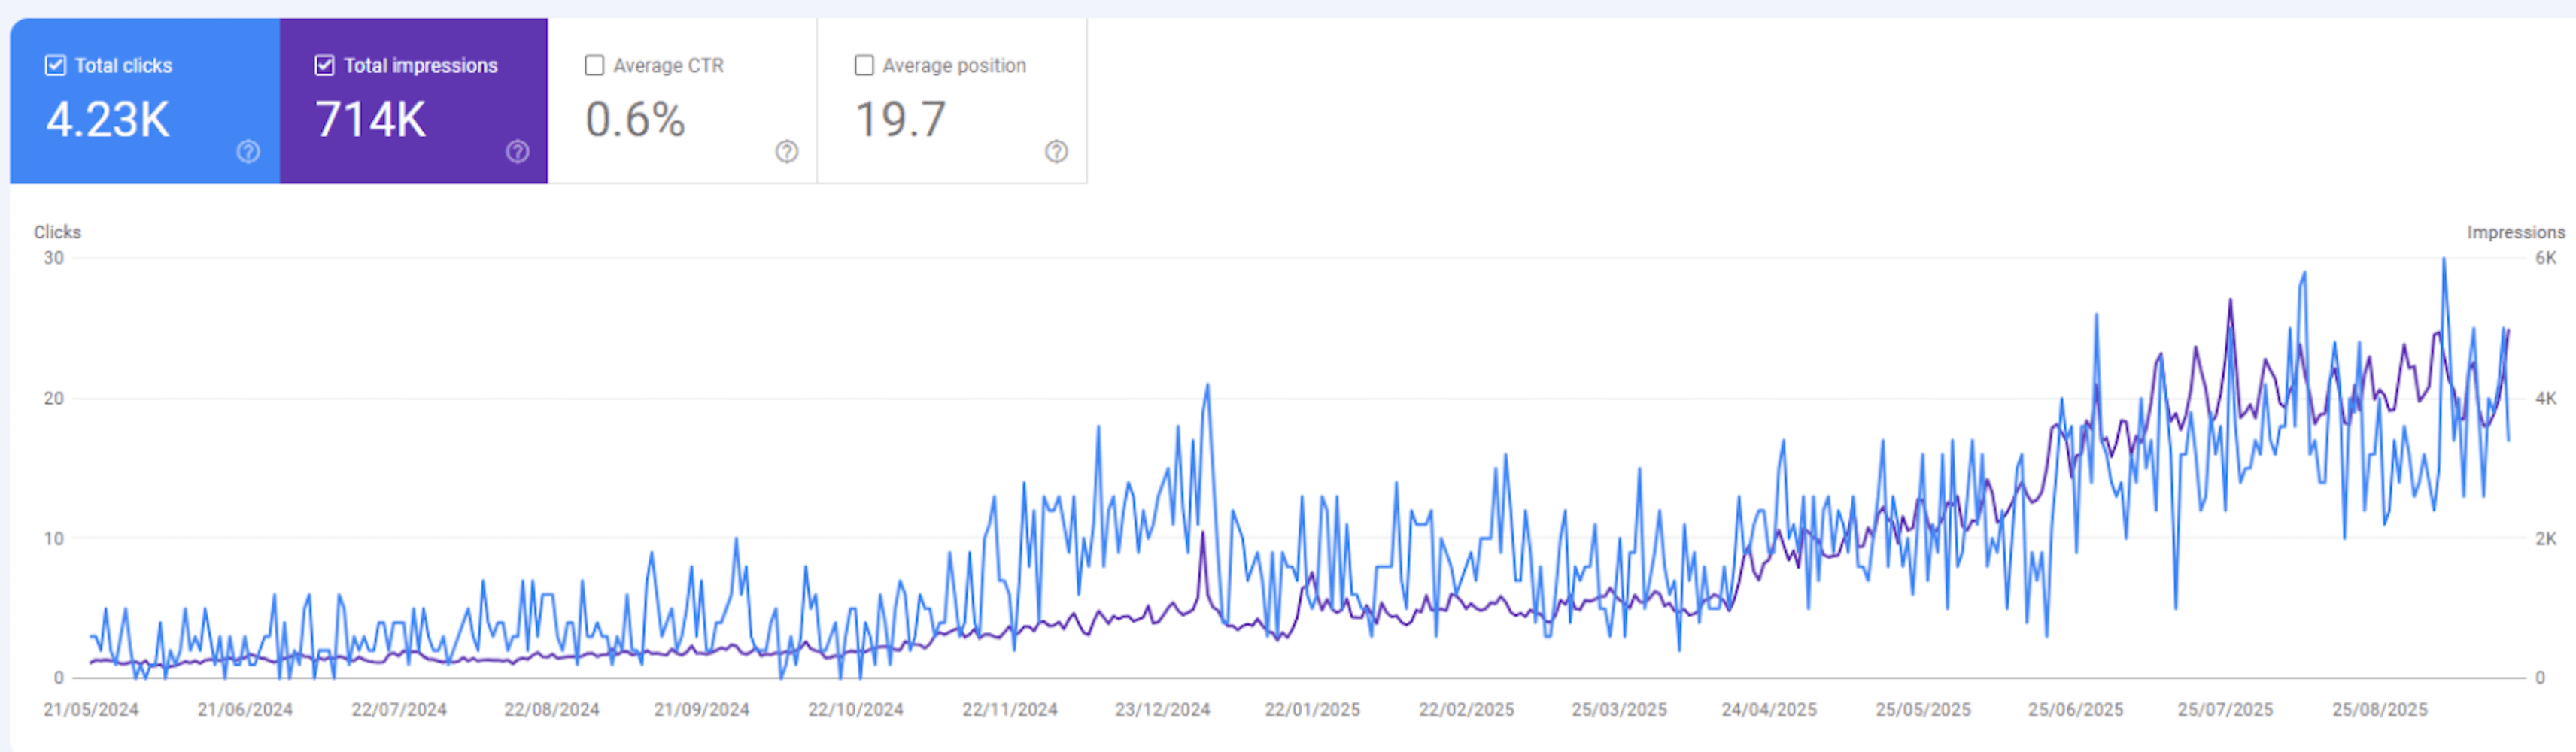Image resolution: width=2576 pixels, height=752 pixels.
Task: Uncheck the Total impressions checkbox
Action: [x=324, y=65]
